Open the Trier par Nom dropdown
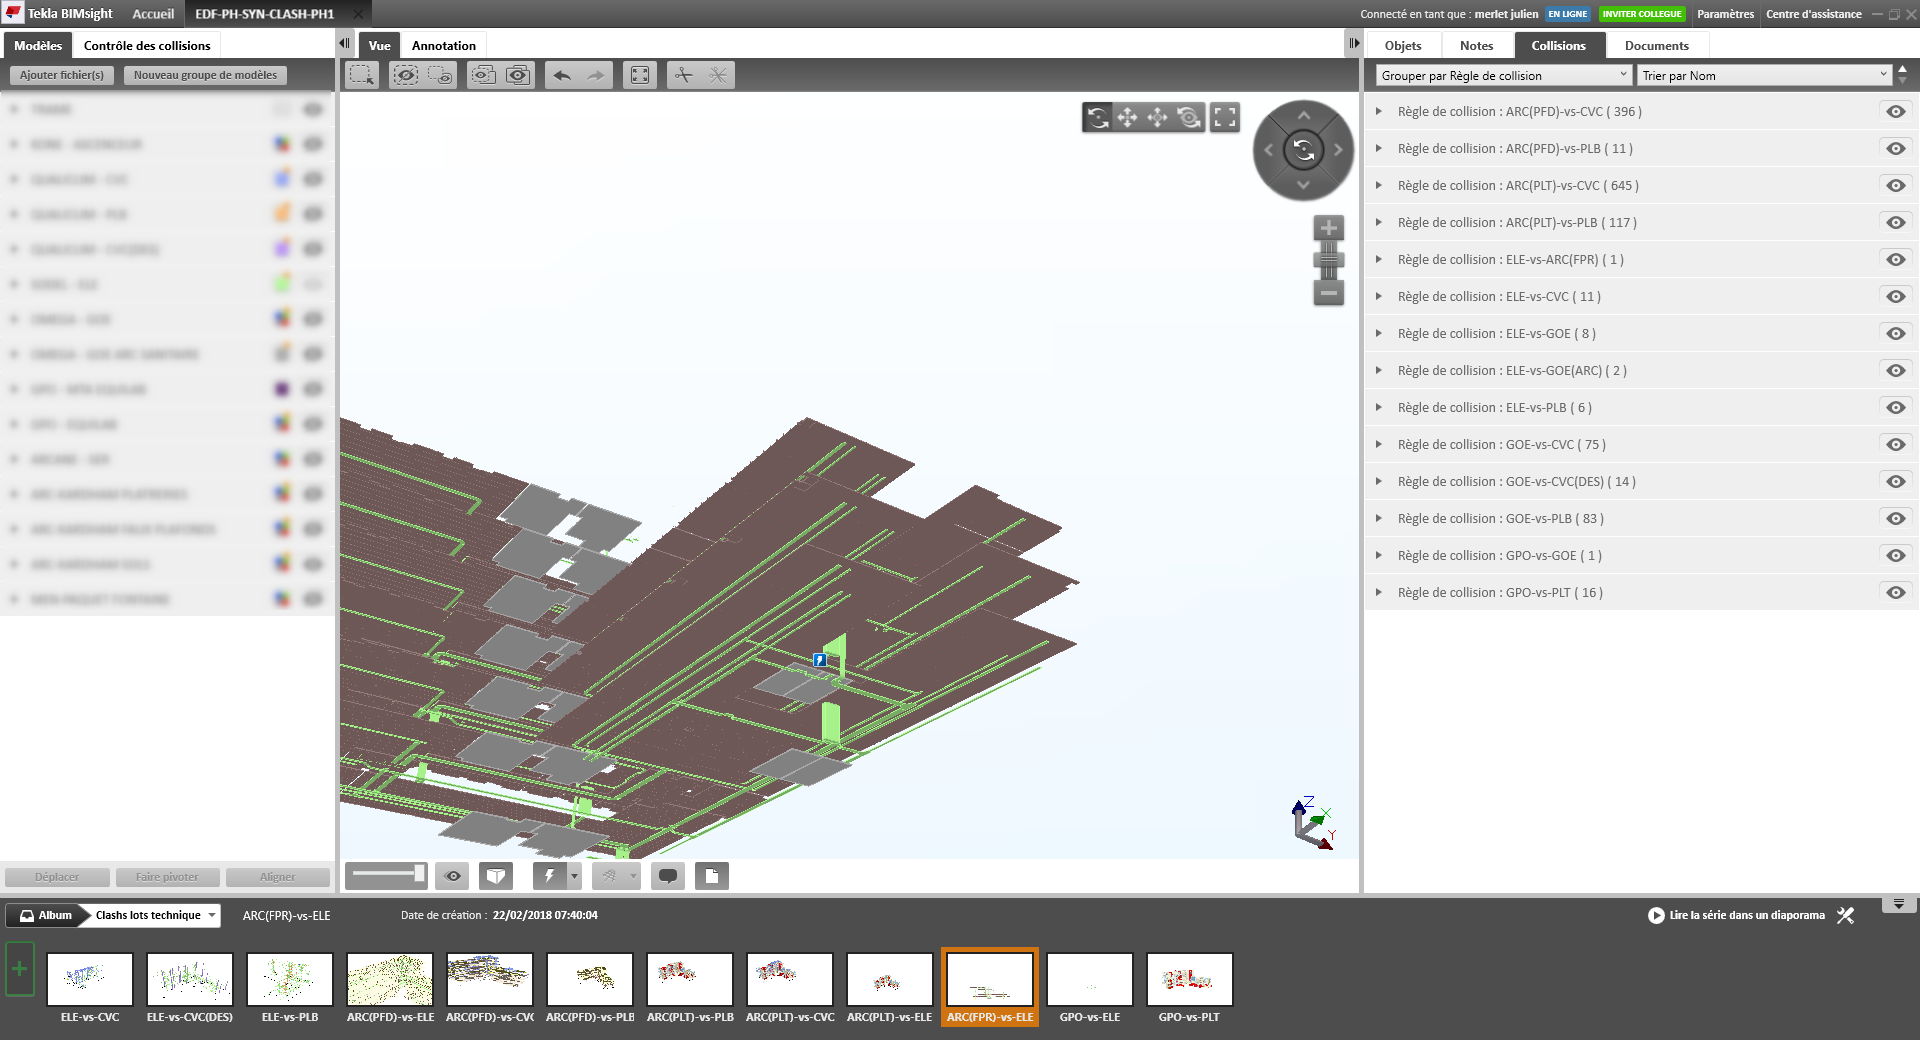The image size is (1920, 1040). pyautogui.click(x=1764, y=76)
